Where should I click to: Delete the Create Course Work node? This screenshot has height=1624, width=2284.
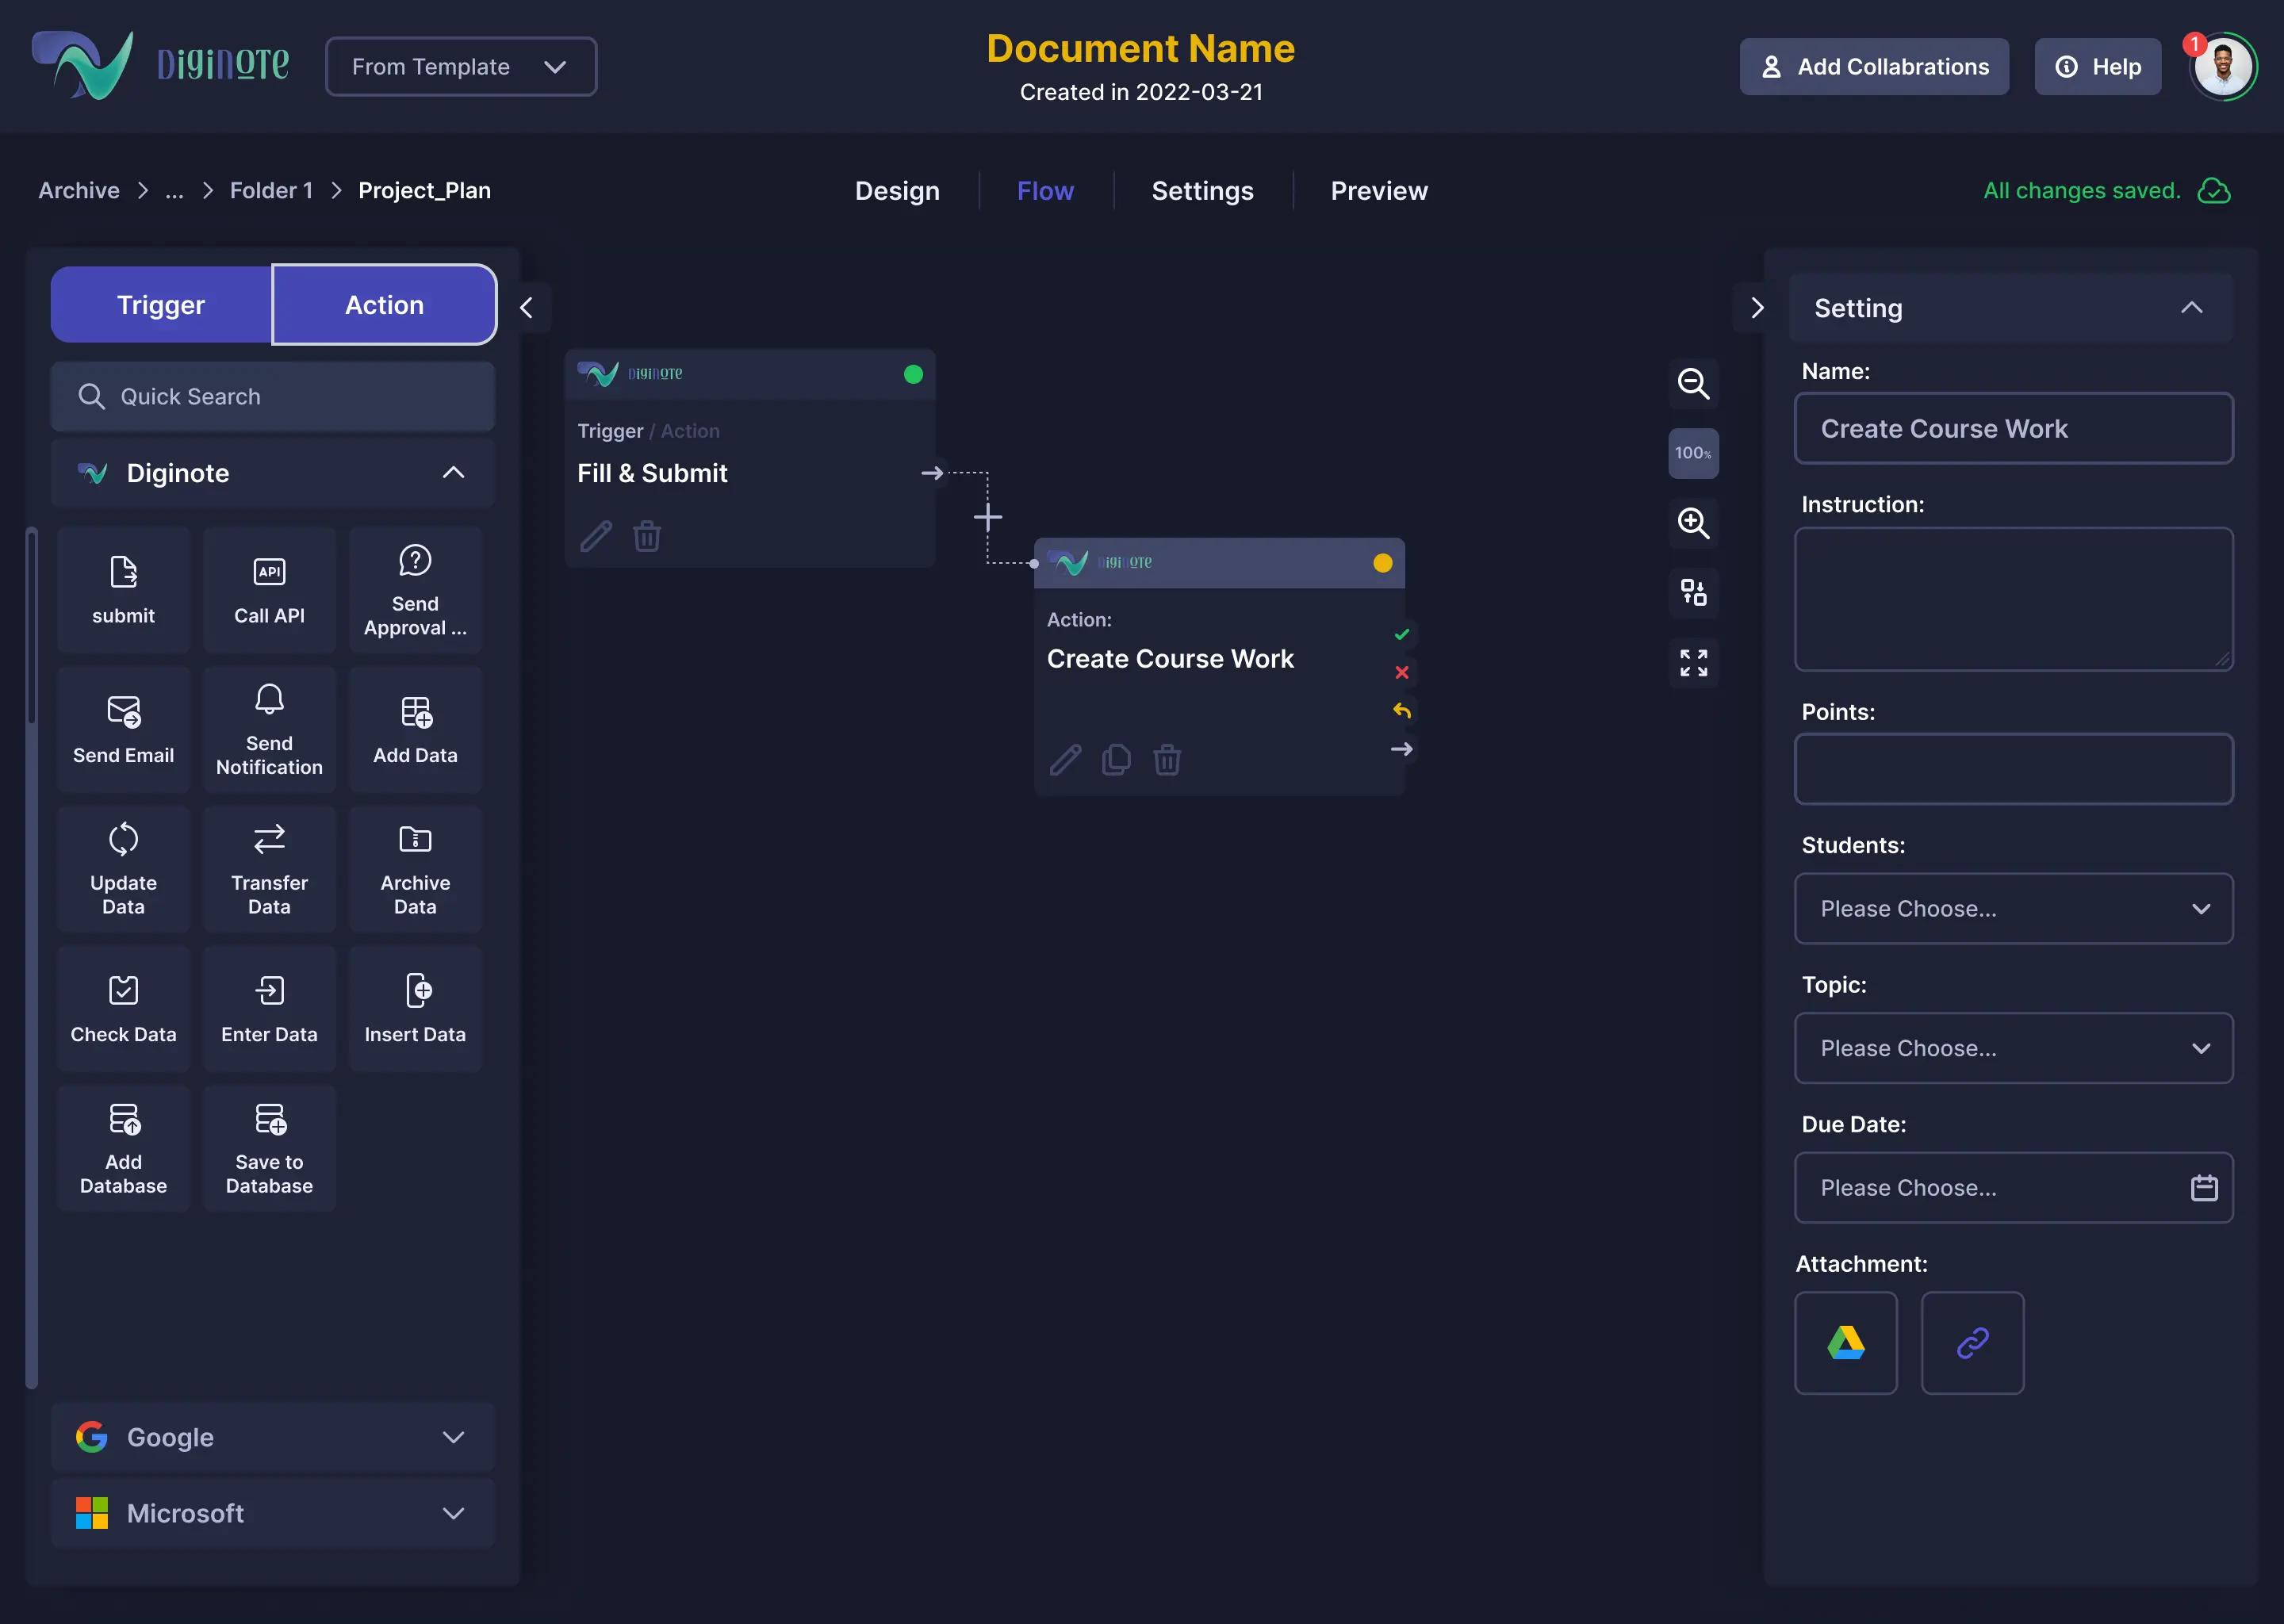pos(1167,760)
